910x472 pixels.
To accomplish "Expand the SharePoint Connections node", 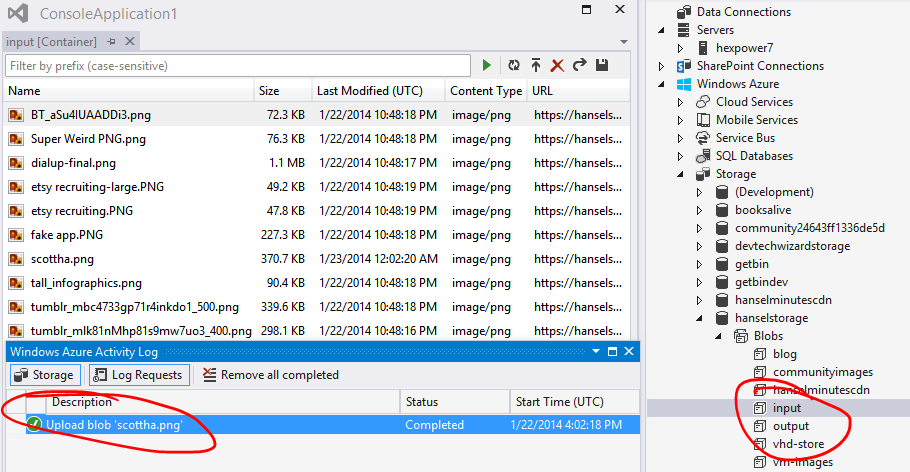I will pos(662,66).
